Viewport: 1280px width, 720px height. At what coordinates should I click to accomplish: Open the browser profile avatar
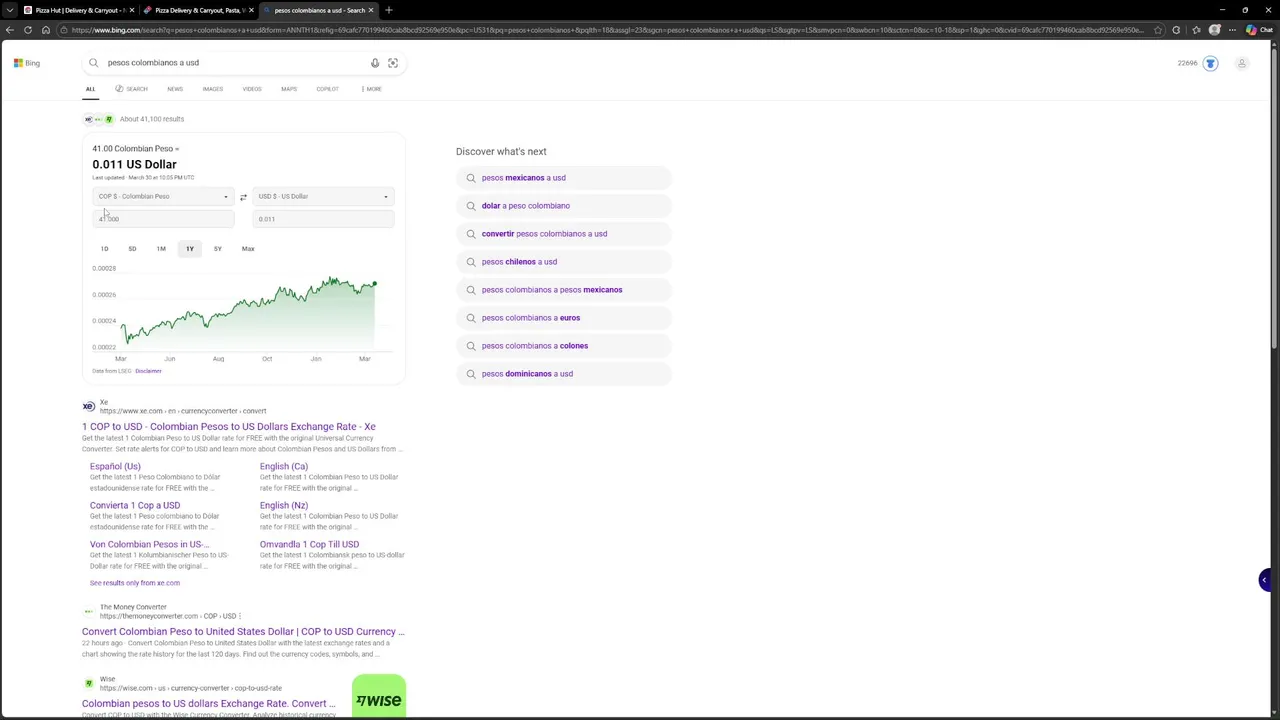[x=1214, y=30]
